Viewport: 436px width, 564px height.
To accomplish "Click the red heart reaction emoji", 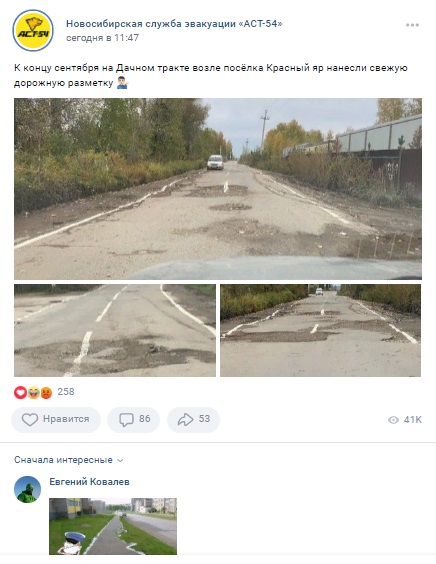I will [x=21, y=392].
